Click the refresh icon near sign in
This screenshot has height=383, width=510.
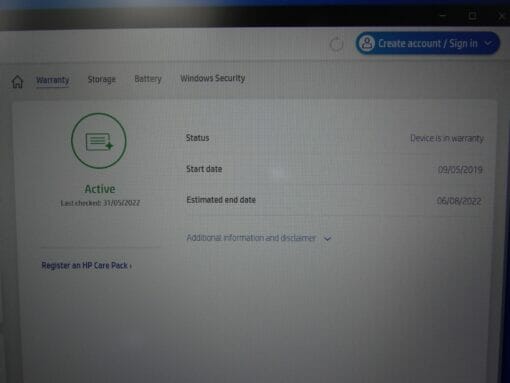click(x=336, y=44)
